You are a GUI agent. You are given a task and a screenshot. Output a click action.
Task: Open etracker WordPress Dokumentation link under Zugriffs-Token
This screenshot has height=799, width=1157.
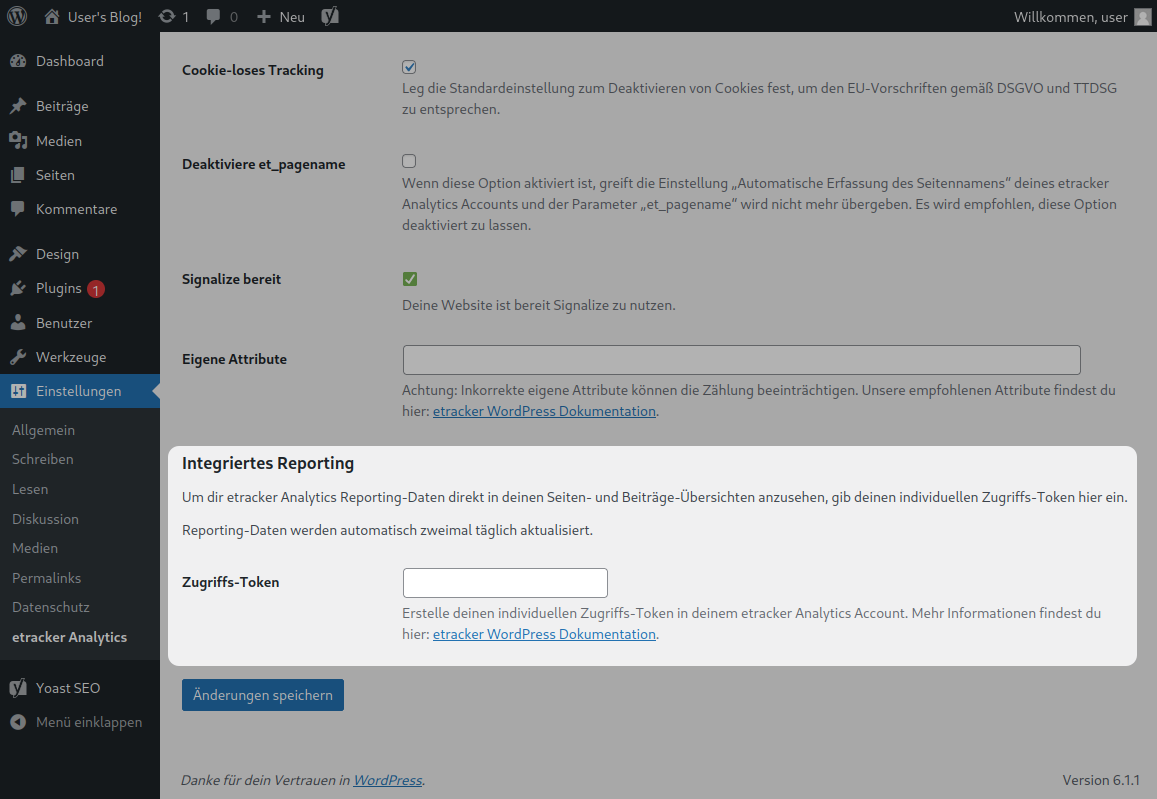[x=545, y=634]
